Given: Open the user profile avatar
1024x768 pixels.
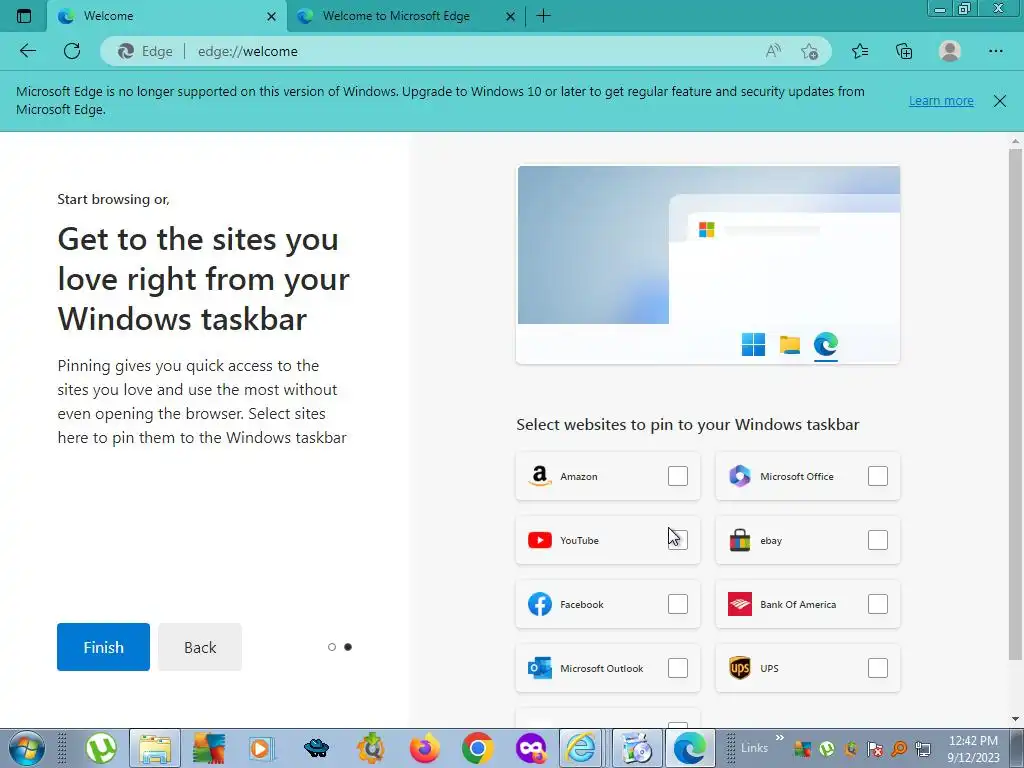Looking at the screenshot, I should pos(950,51).
